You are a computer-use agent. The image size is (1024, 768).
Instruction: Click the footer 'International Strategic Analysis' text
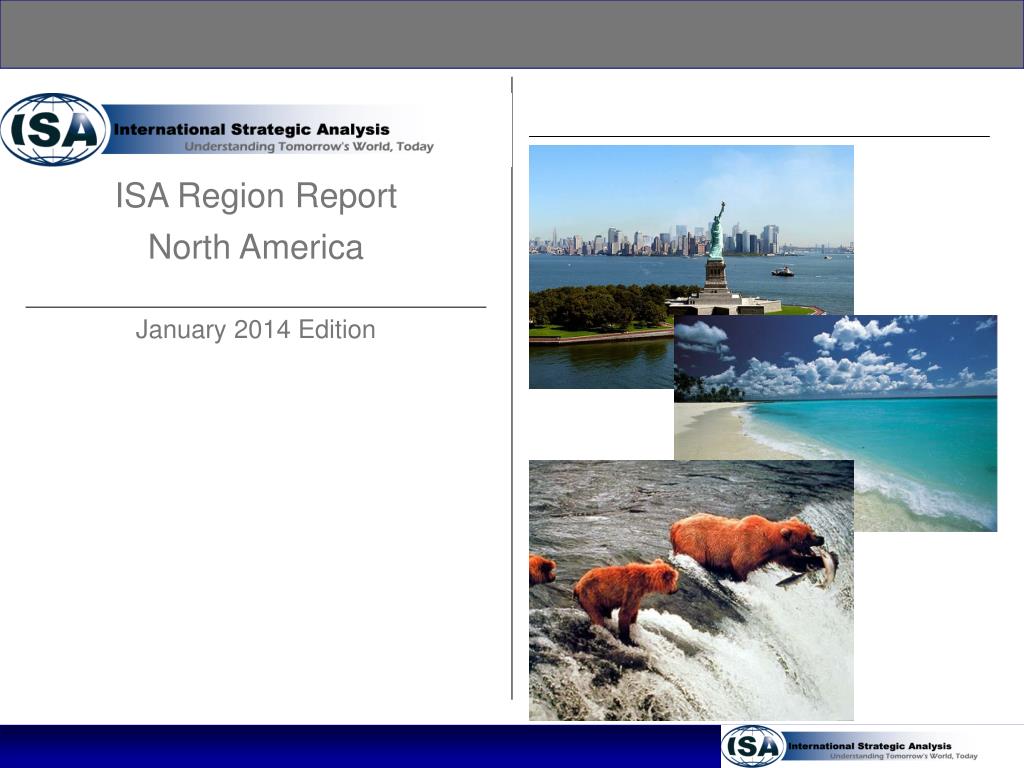pyautogui.click(x=870, y=746)
